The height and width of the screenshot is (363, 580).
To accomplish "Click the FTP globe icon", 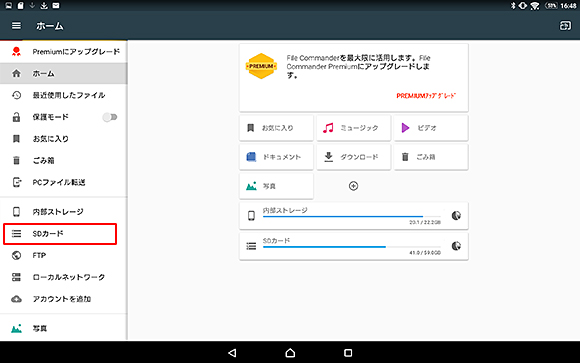I will 16,255.
